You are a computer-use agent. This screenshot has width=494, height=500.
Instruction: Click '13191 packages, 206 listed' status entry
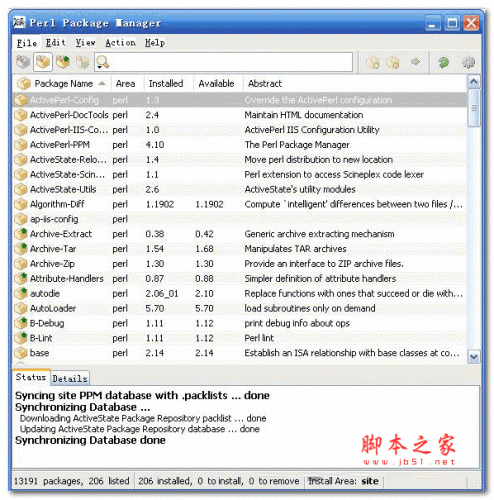[71, 481]
